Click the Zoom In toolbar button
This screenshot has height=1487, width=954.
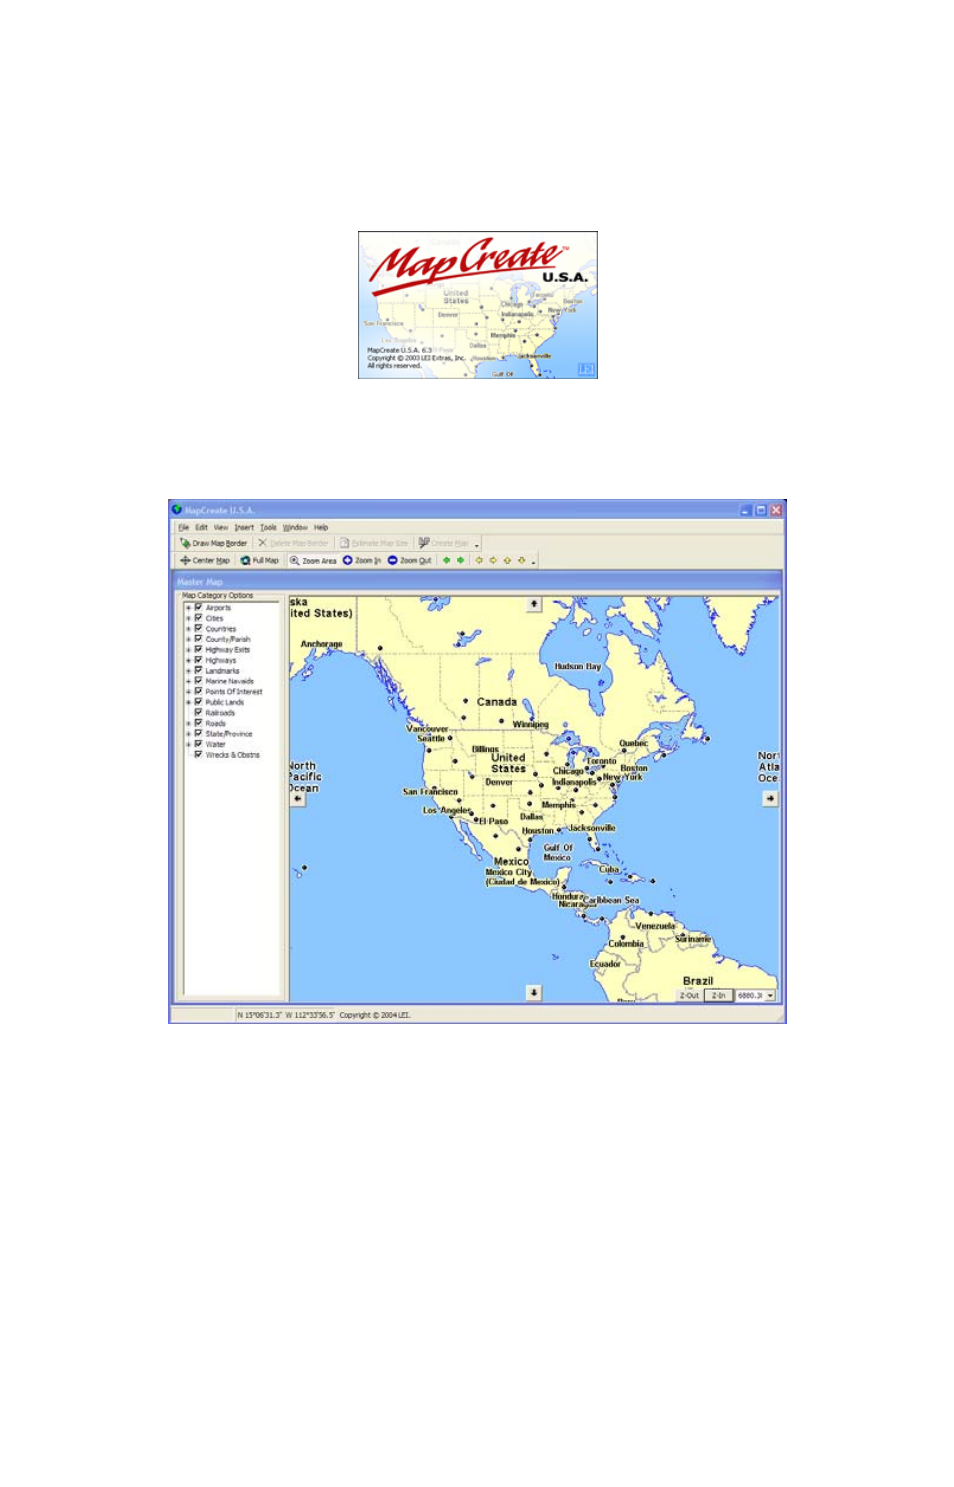[362, 560]
